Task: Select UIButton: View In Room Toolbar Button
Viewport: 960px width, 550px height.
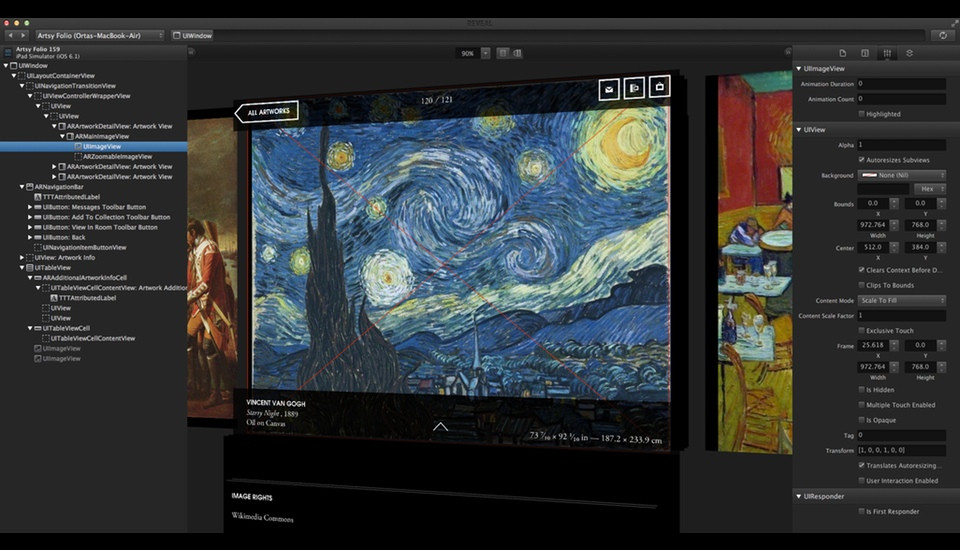Action: coord(94,227)
